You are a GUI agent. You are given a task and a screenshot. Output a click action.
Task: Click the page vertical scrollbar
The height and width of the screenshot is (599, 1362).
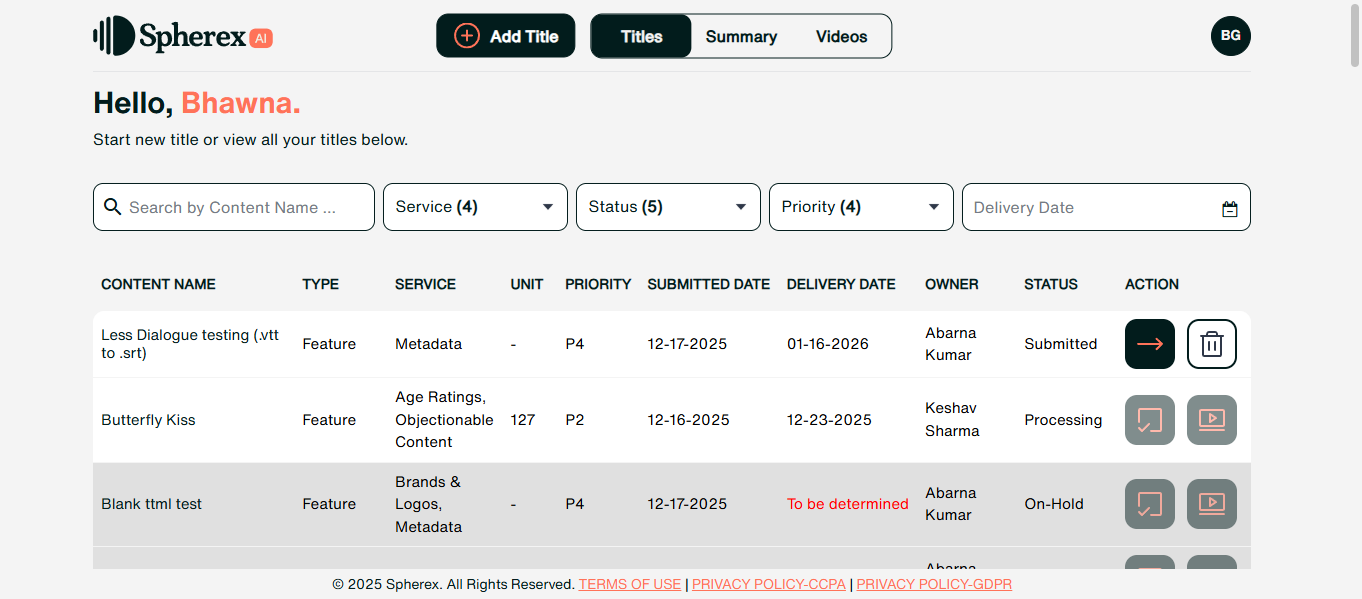coord(1354,300)
